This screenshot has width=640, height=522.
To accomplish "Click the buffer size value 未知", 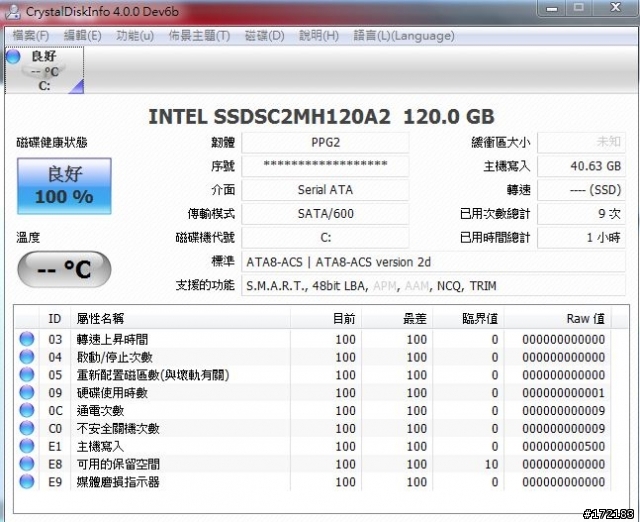I will pyautogui.click(x=581, y=142).
